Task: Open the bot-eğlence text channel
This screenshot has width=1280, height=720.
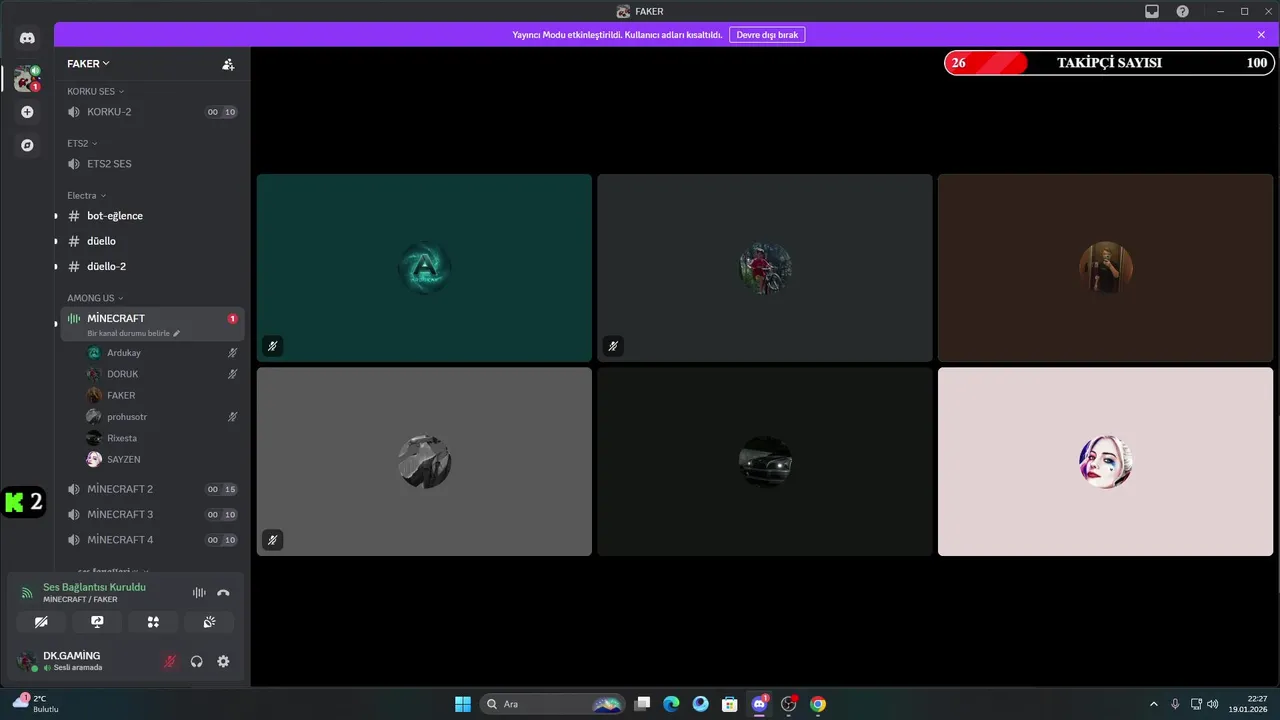Action: (152, 216)
